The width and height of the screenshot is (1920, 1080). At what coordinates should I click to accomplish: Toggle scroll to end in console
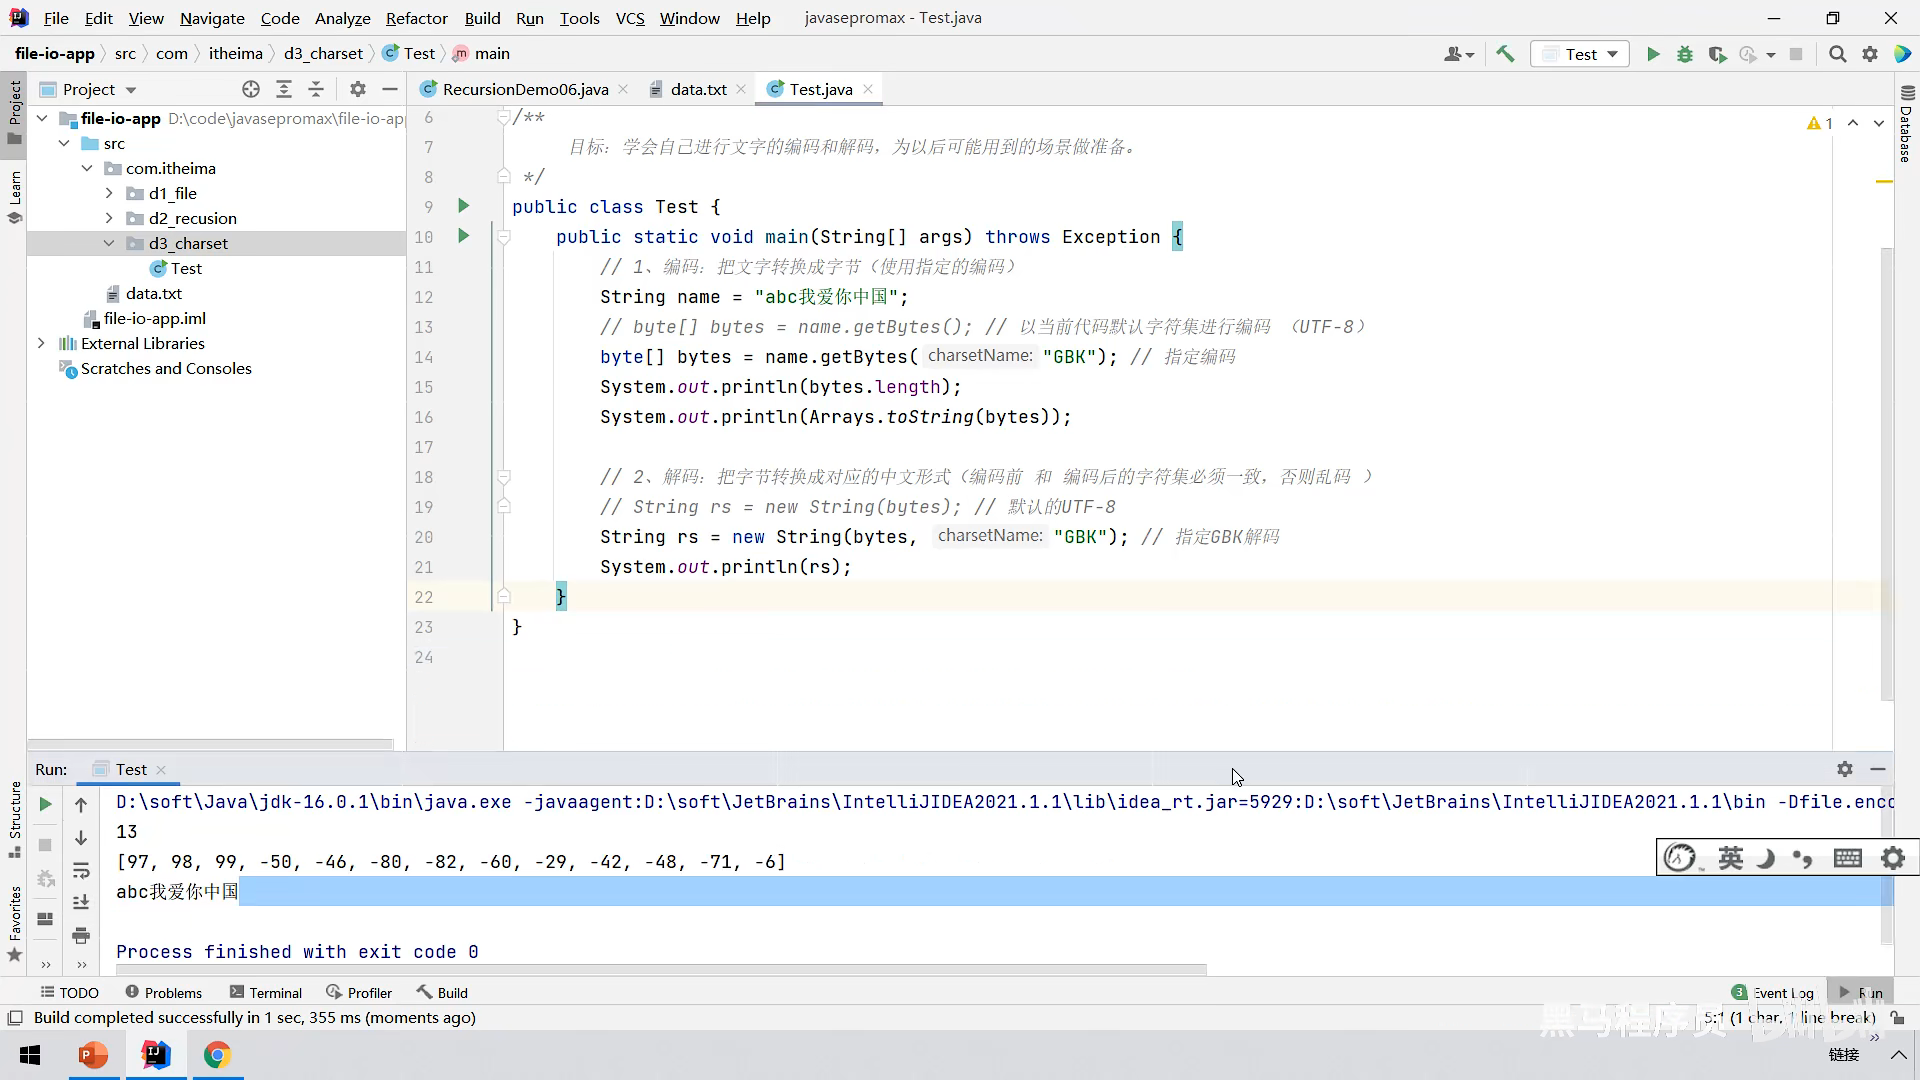pyautogui.click(x=81, y=903)
